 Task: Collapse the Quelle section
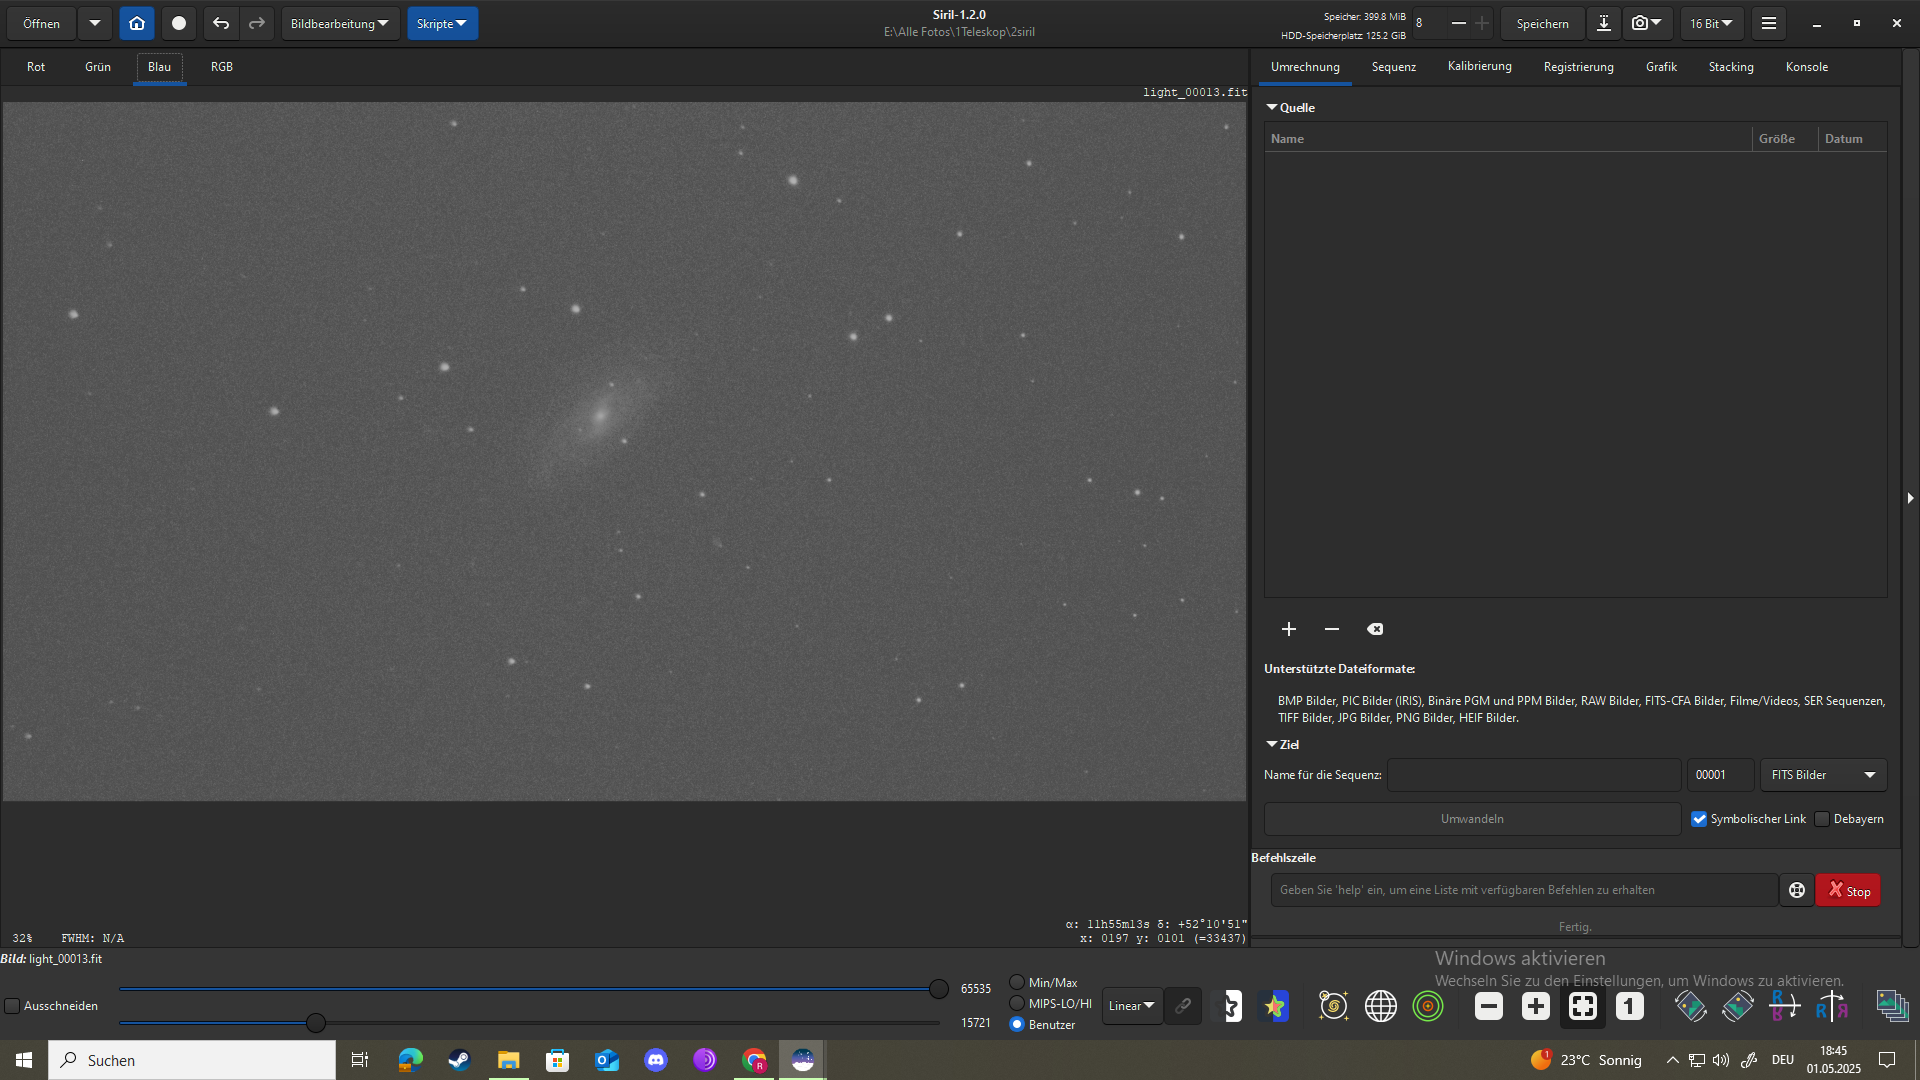(x=1272, y=107)
